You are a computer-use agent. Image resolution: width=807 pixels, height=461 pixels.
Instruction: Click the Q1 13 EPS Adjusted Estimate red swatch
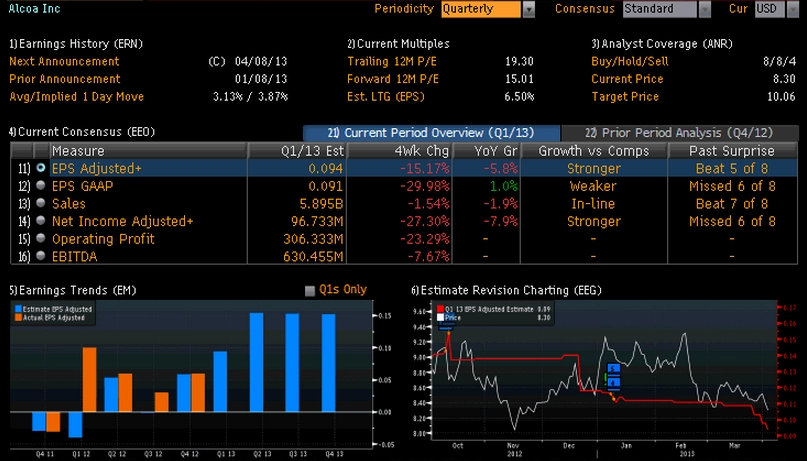tap(440, 309)
